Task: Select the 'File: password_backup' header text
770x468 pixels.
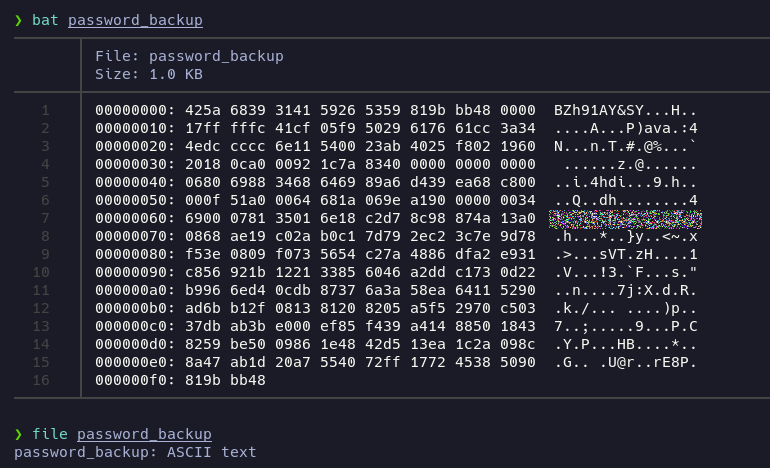Action: pyautogui.click(x=189, y=56)
